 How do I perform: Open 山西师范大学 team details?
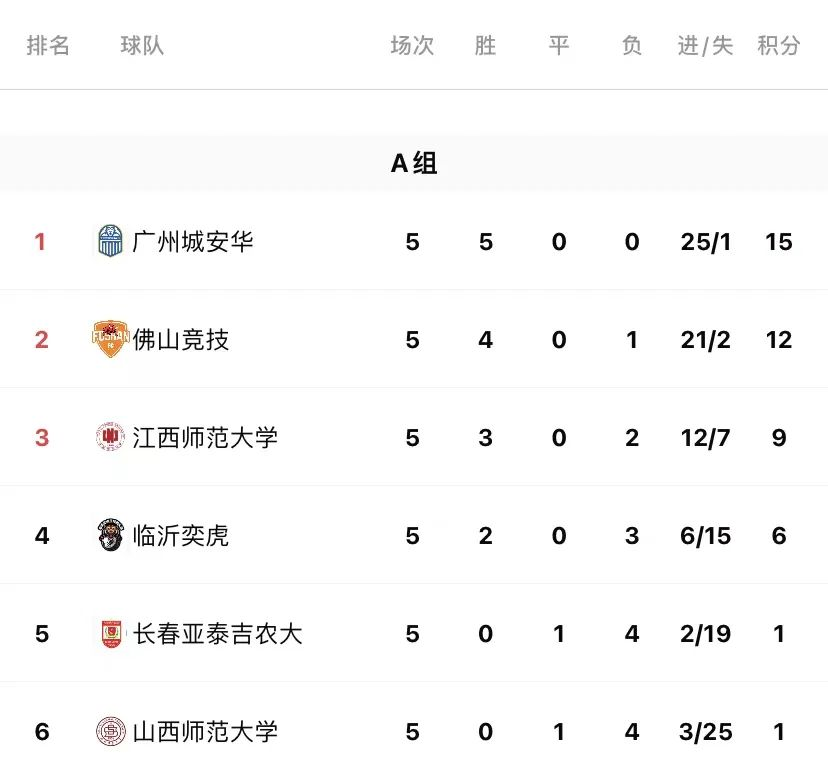click(x=205, y=732)
